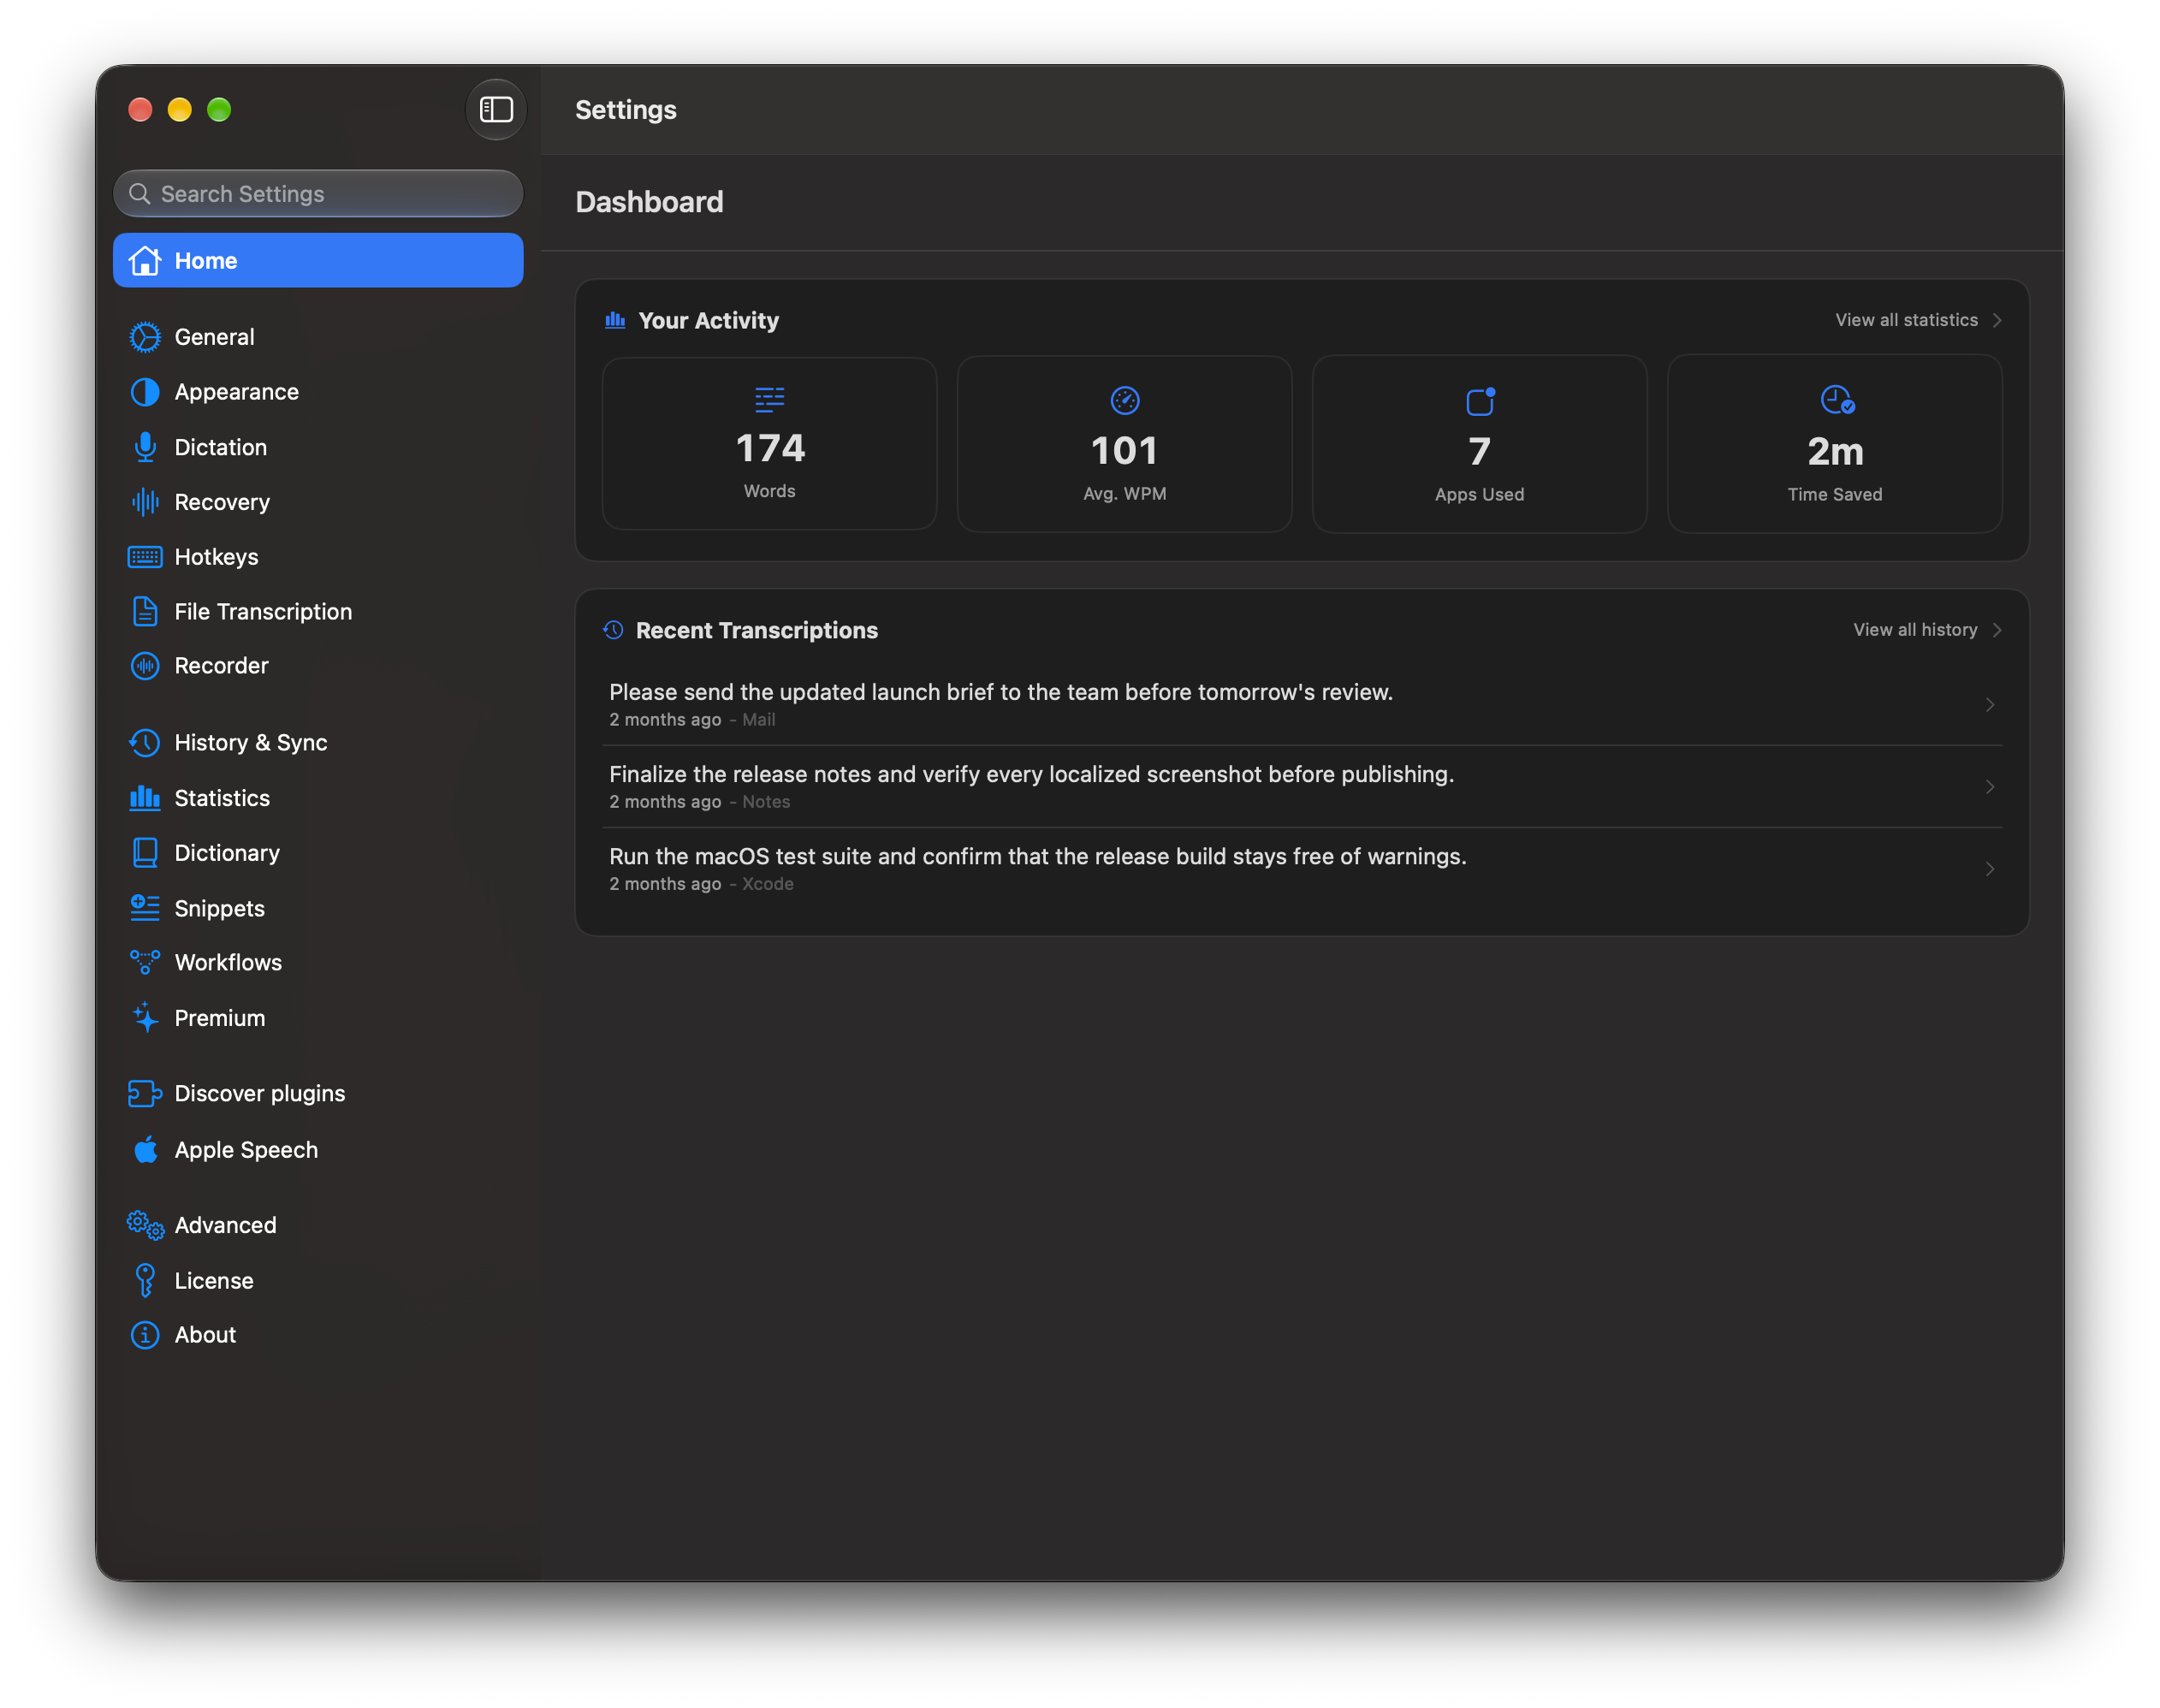The image size is (2160, 1708).
Task: Click the 174 Words activity card
Action: (x=769, y=444)
